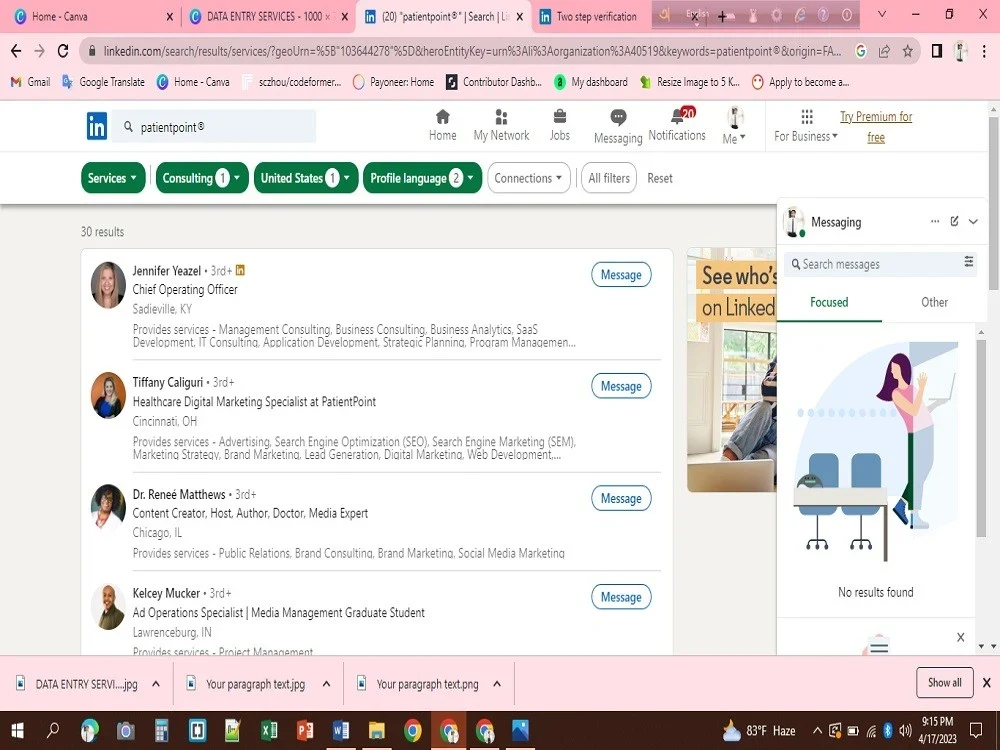Screen dimensions: 1000x750
Task: Open Windows notification center icon
Action: (x=976, y=730)
